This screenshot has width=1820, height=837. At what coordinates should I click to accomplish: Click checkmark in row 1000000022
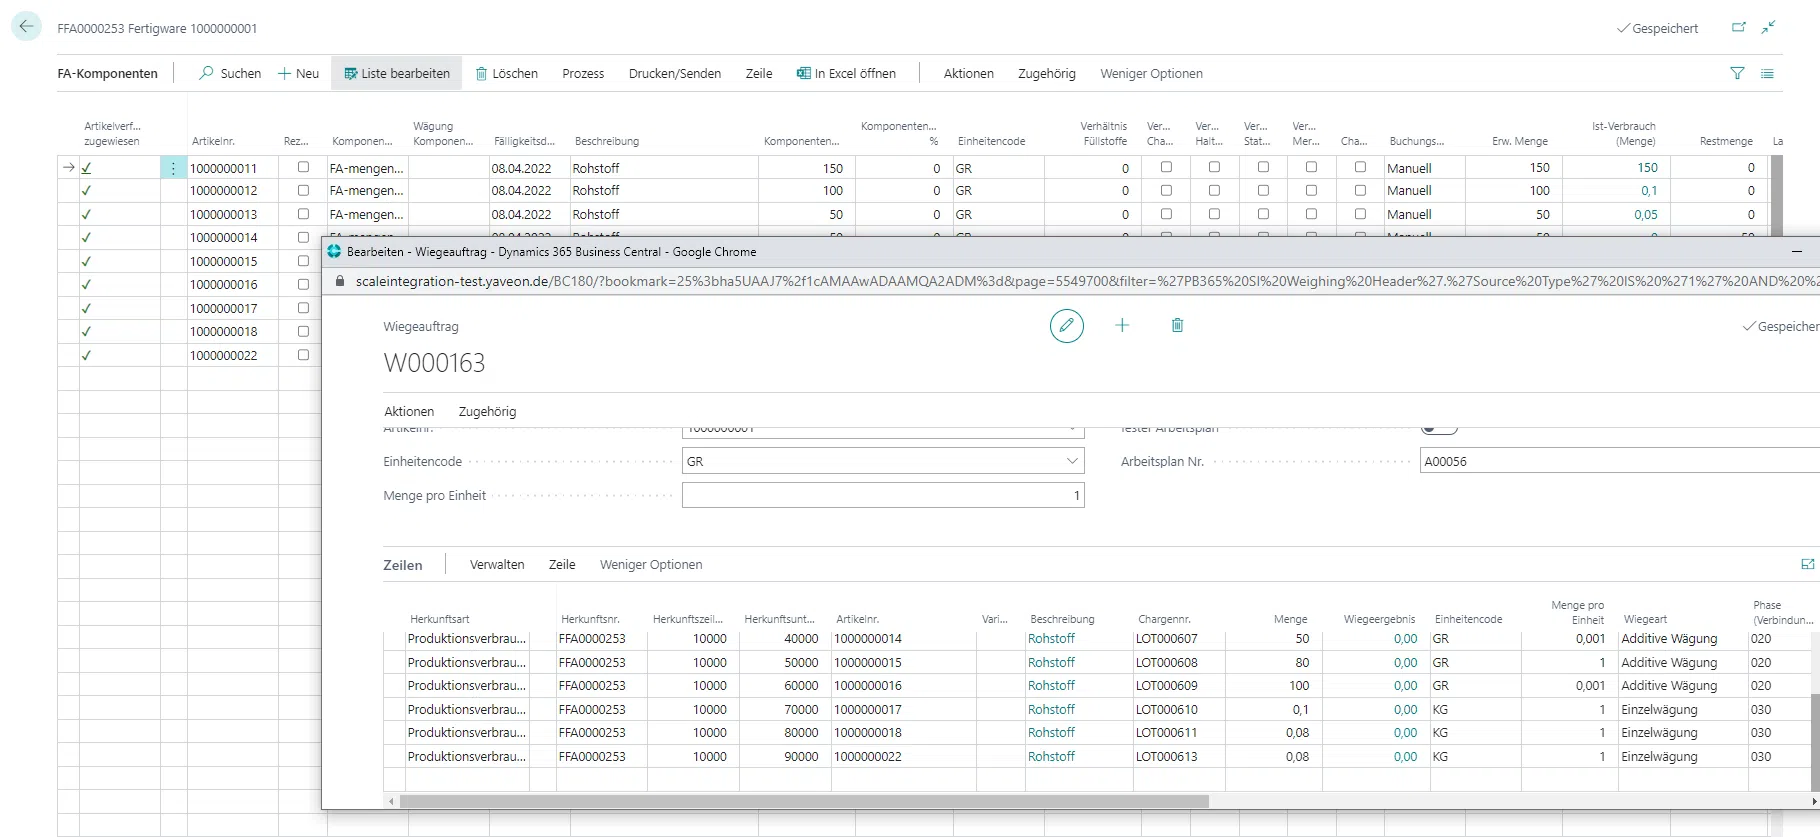[86, 355]
